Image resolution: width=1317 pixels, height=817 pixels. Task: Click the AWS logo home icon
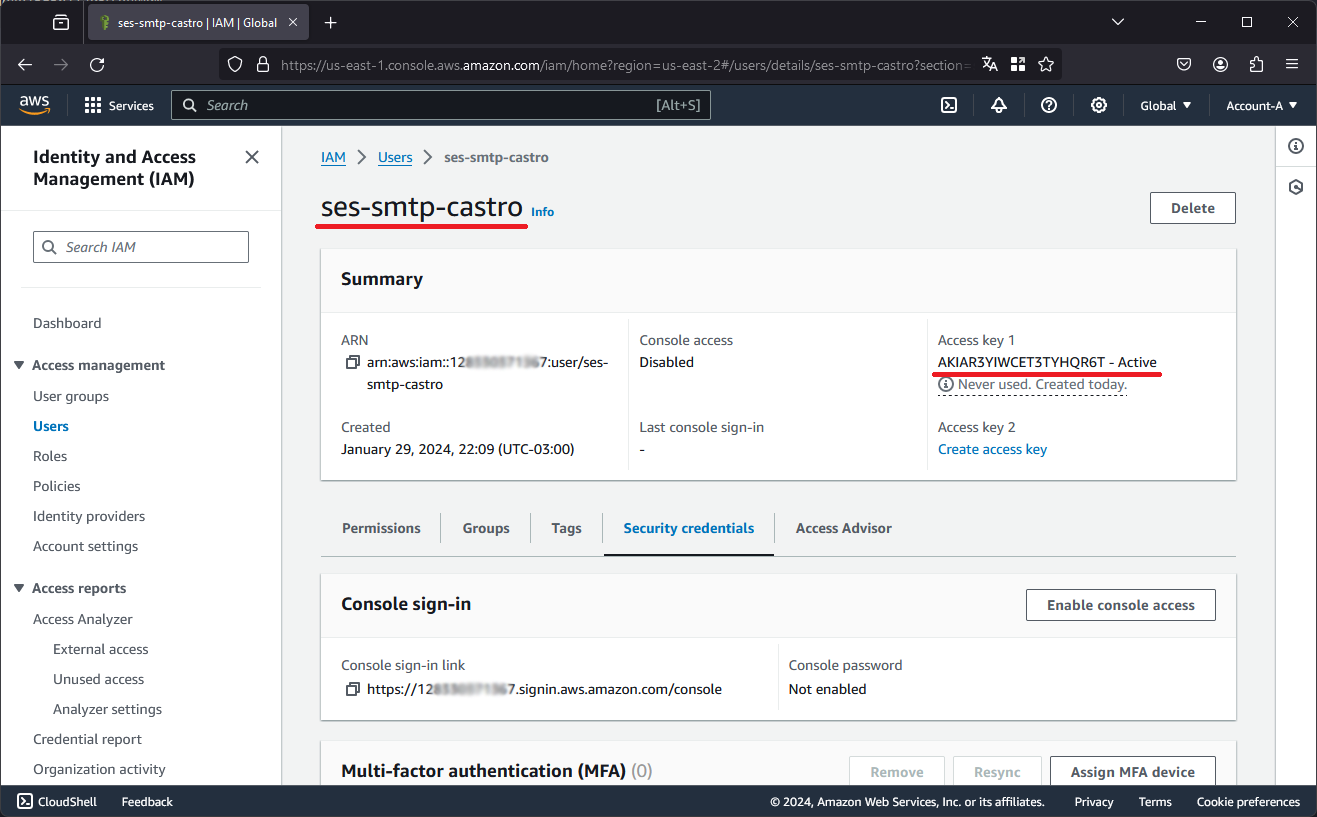(35, 105)
